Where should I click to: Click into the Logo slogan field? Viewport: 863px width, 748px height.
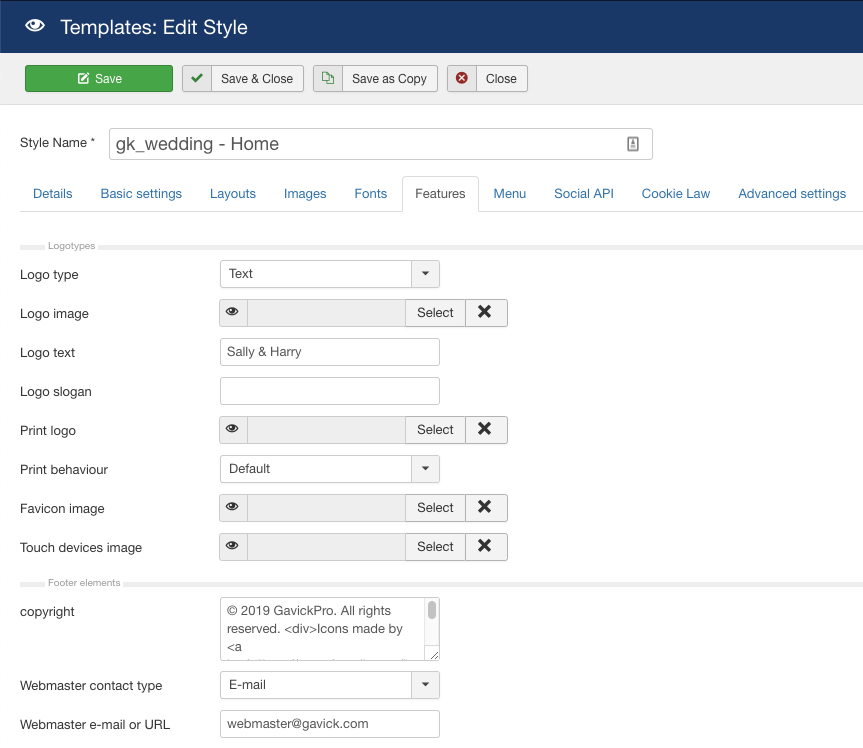point(330,391)
